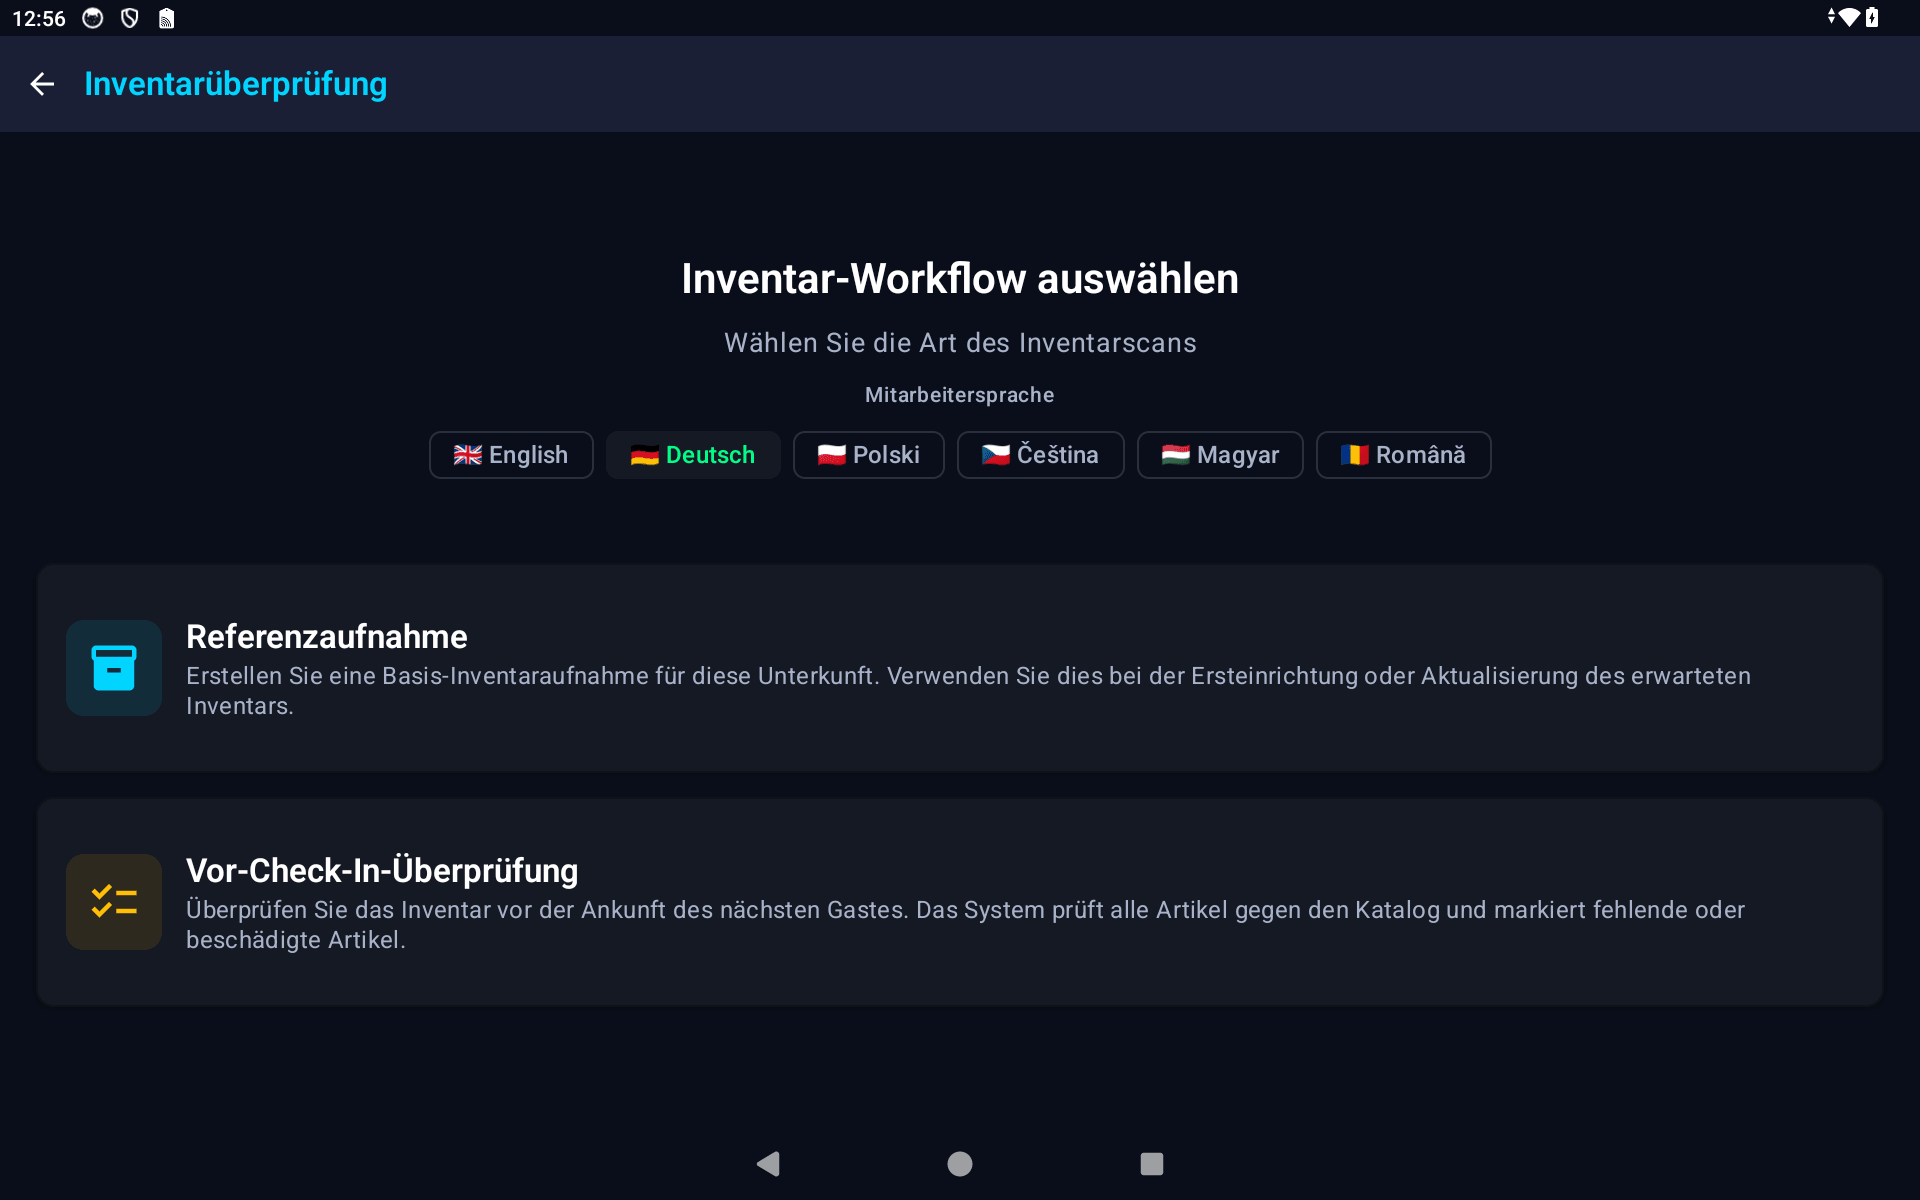Tap the Android home button

point(959,1163)
